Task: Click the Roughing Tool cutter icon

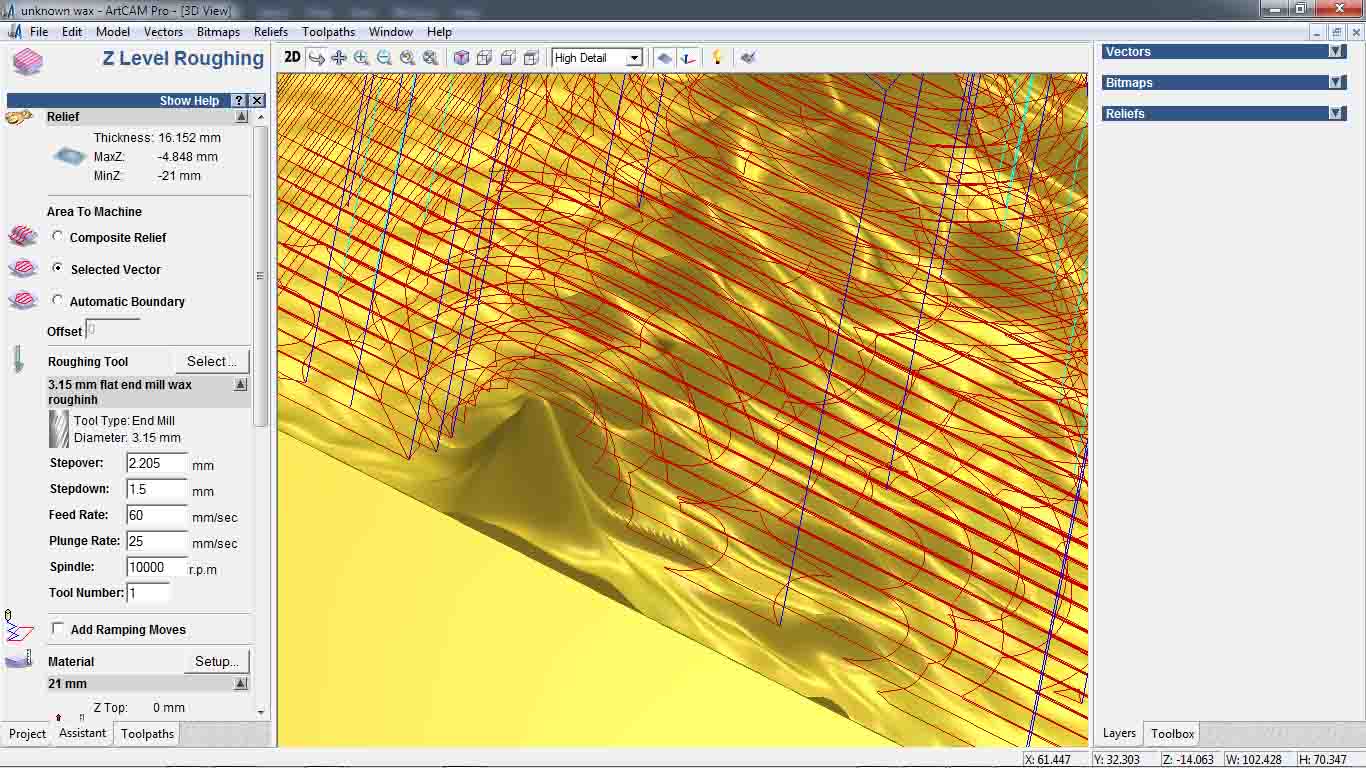Action: (x=18, y=360)
